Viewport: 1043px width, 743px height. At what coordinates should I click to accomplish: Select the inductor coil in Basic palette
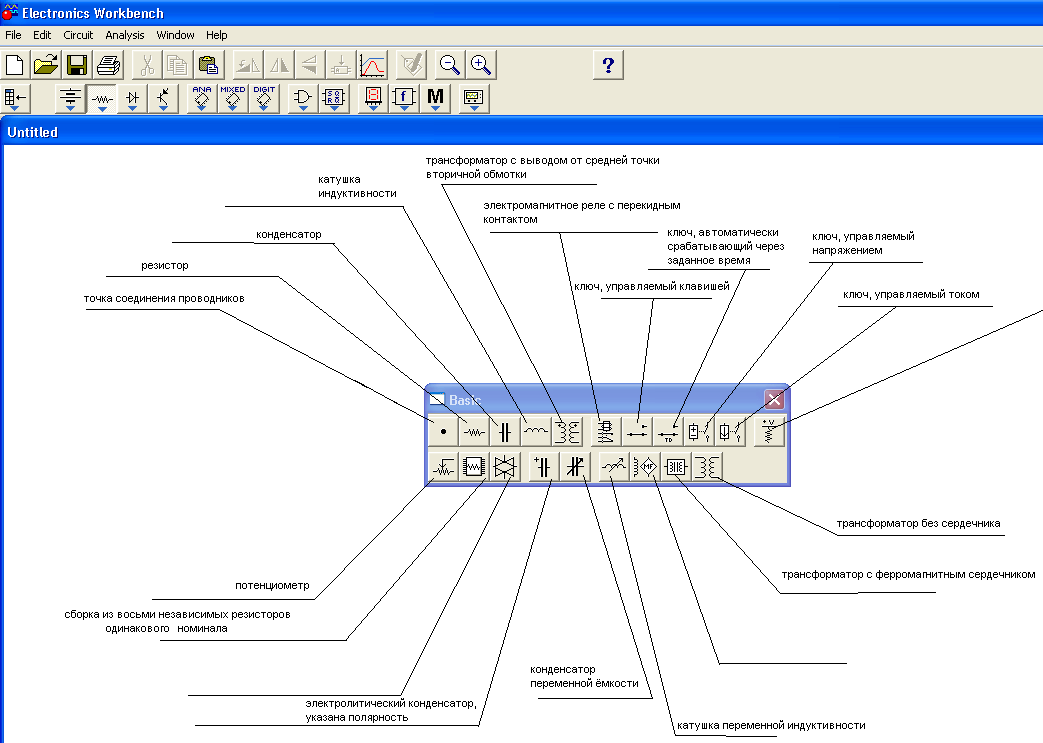click(536, 432)
